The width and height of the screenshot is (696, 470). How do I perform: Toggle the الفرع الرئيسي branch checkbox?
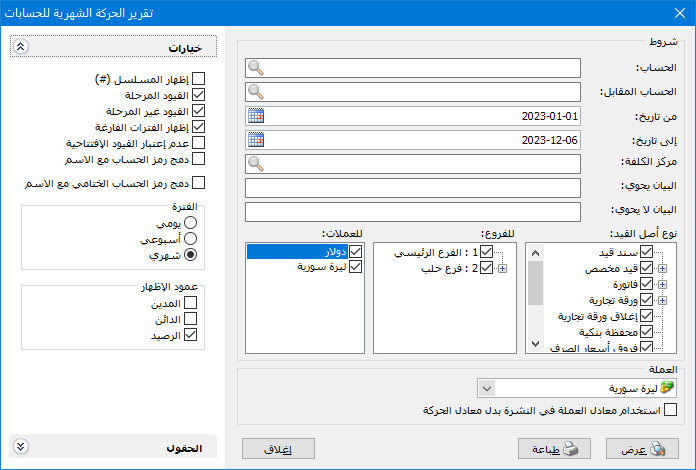click(486, 252)
